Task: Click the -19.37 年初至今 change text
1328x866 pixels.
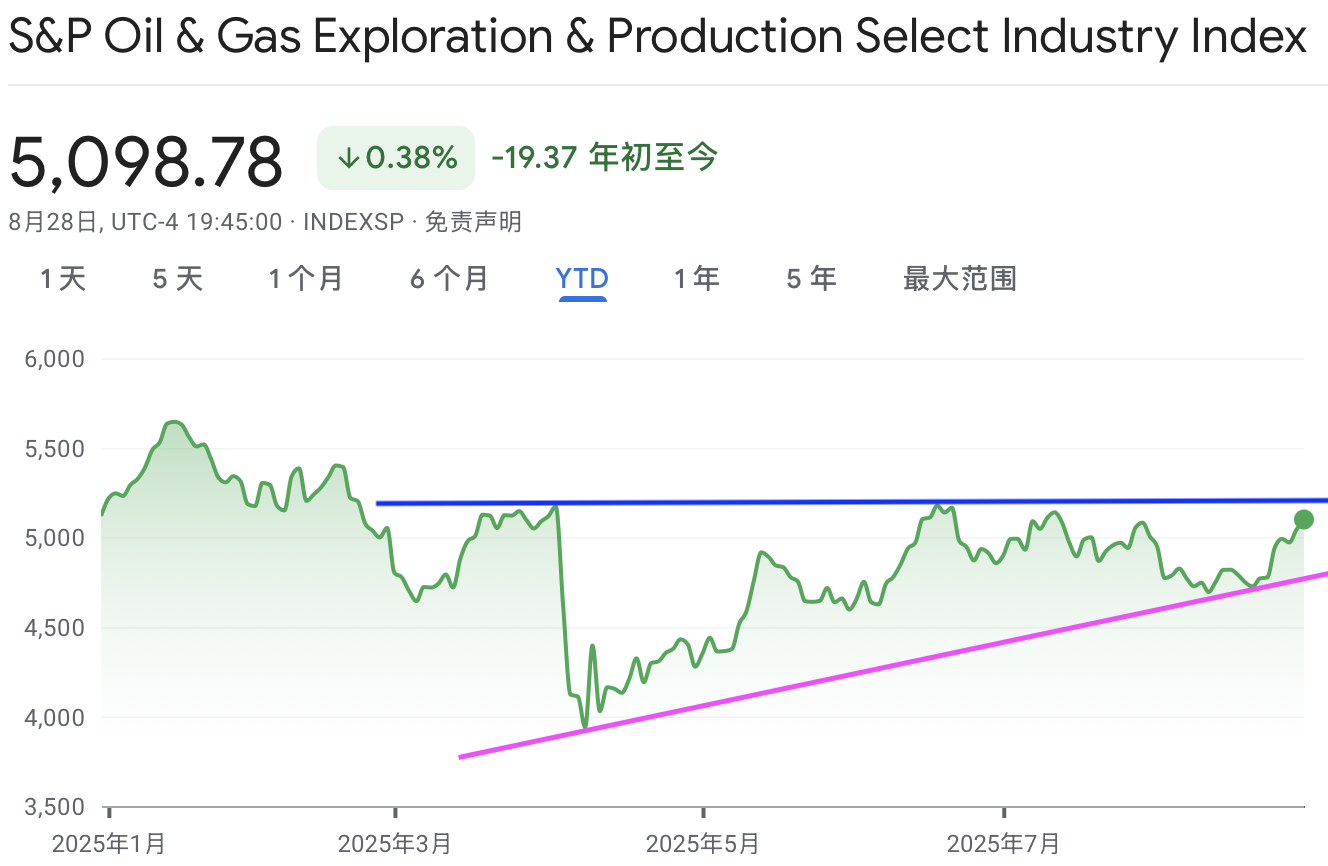Action: click(x=604, y=157)
